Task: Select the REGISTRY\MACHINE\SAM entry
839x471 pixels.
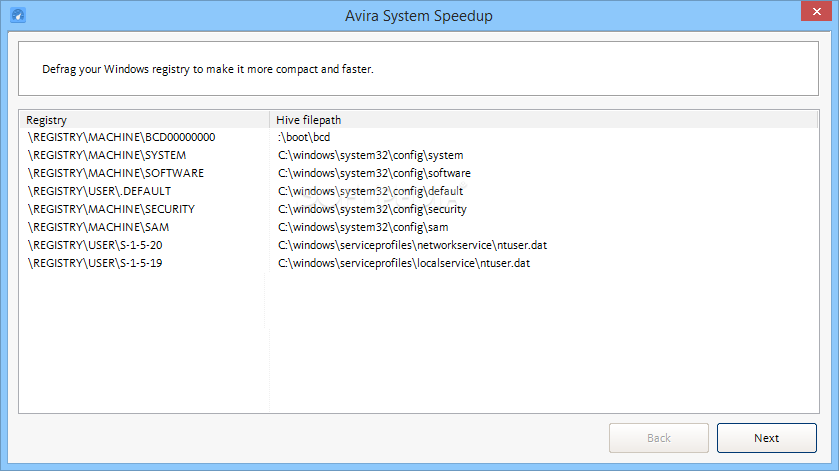Action: pos(98,227)
